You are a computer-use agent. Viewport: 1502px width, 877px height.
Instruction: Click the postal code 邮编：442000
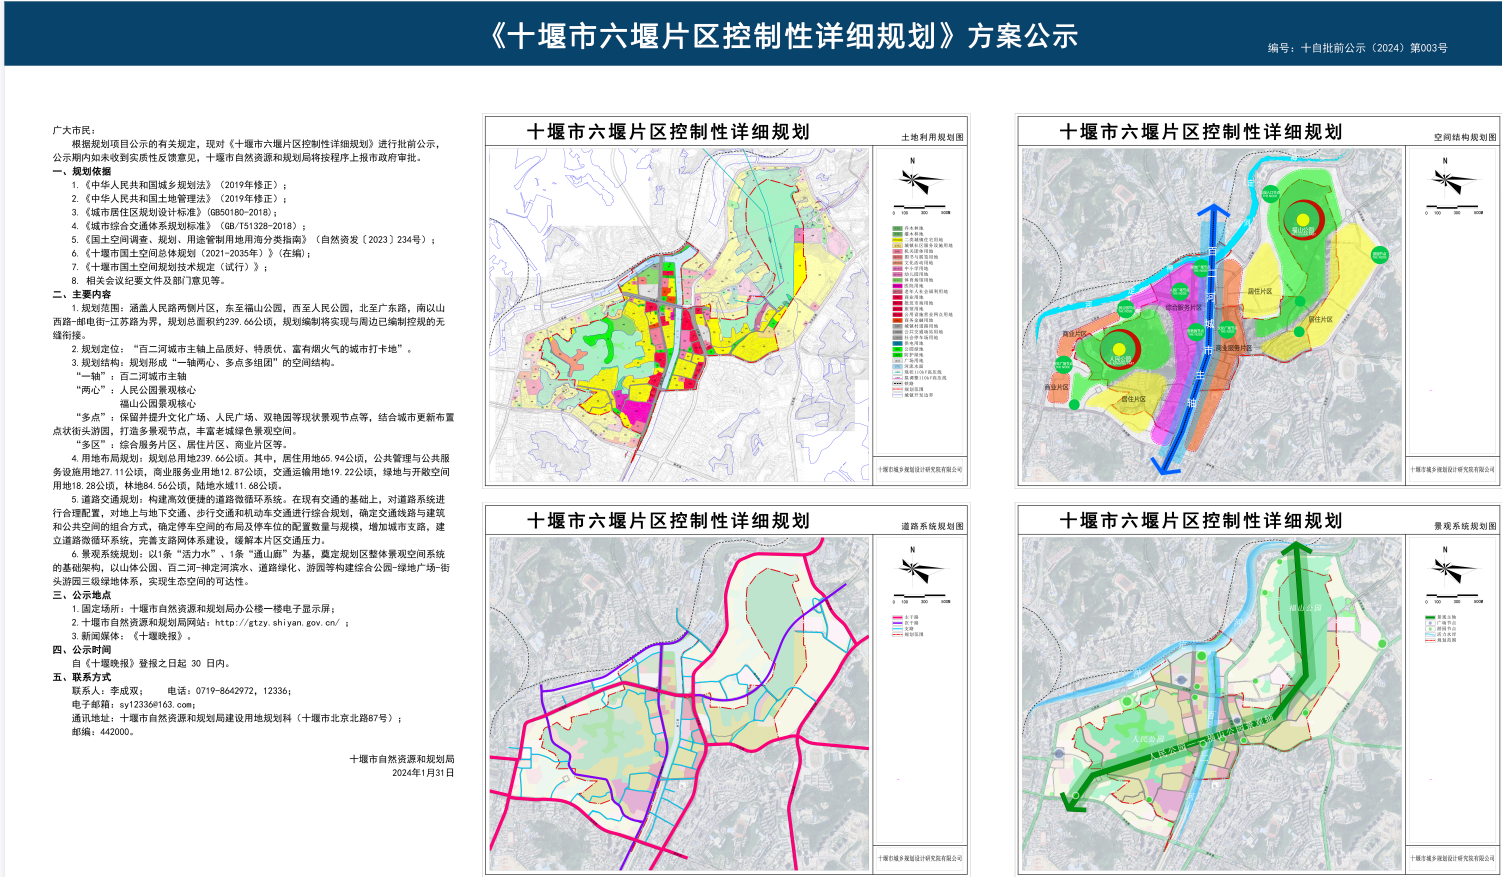pos(102,732)
